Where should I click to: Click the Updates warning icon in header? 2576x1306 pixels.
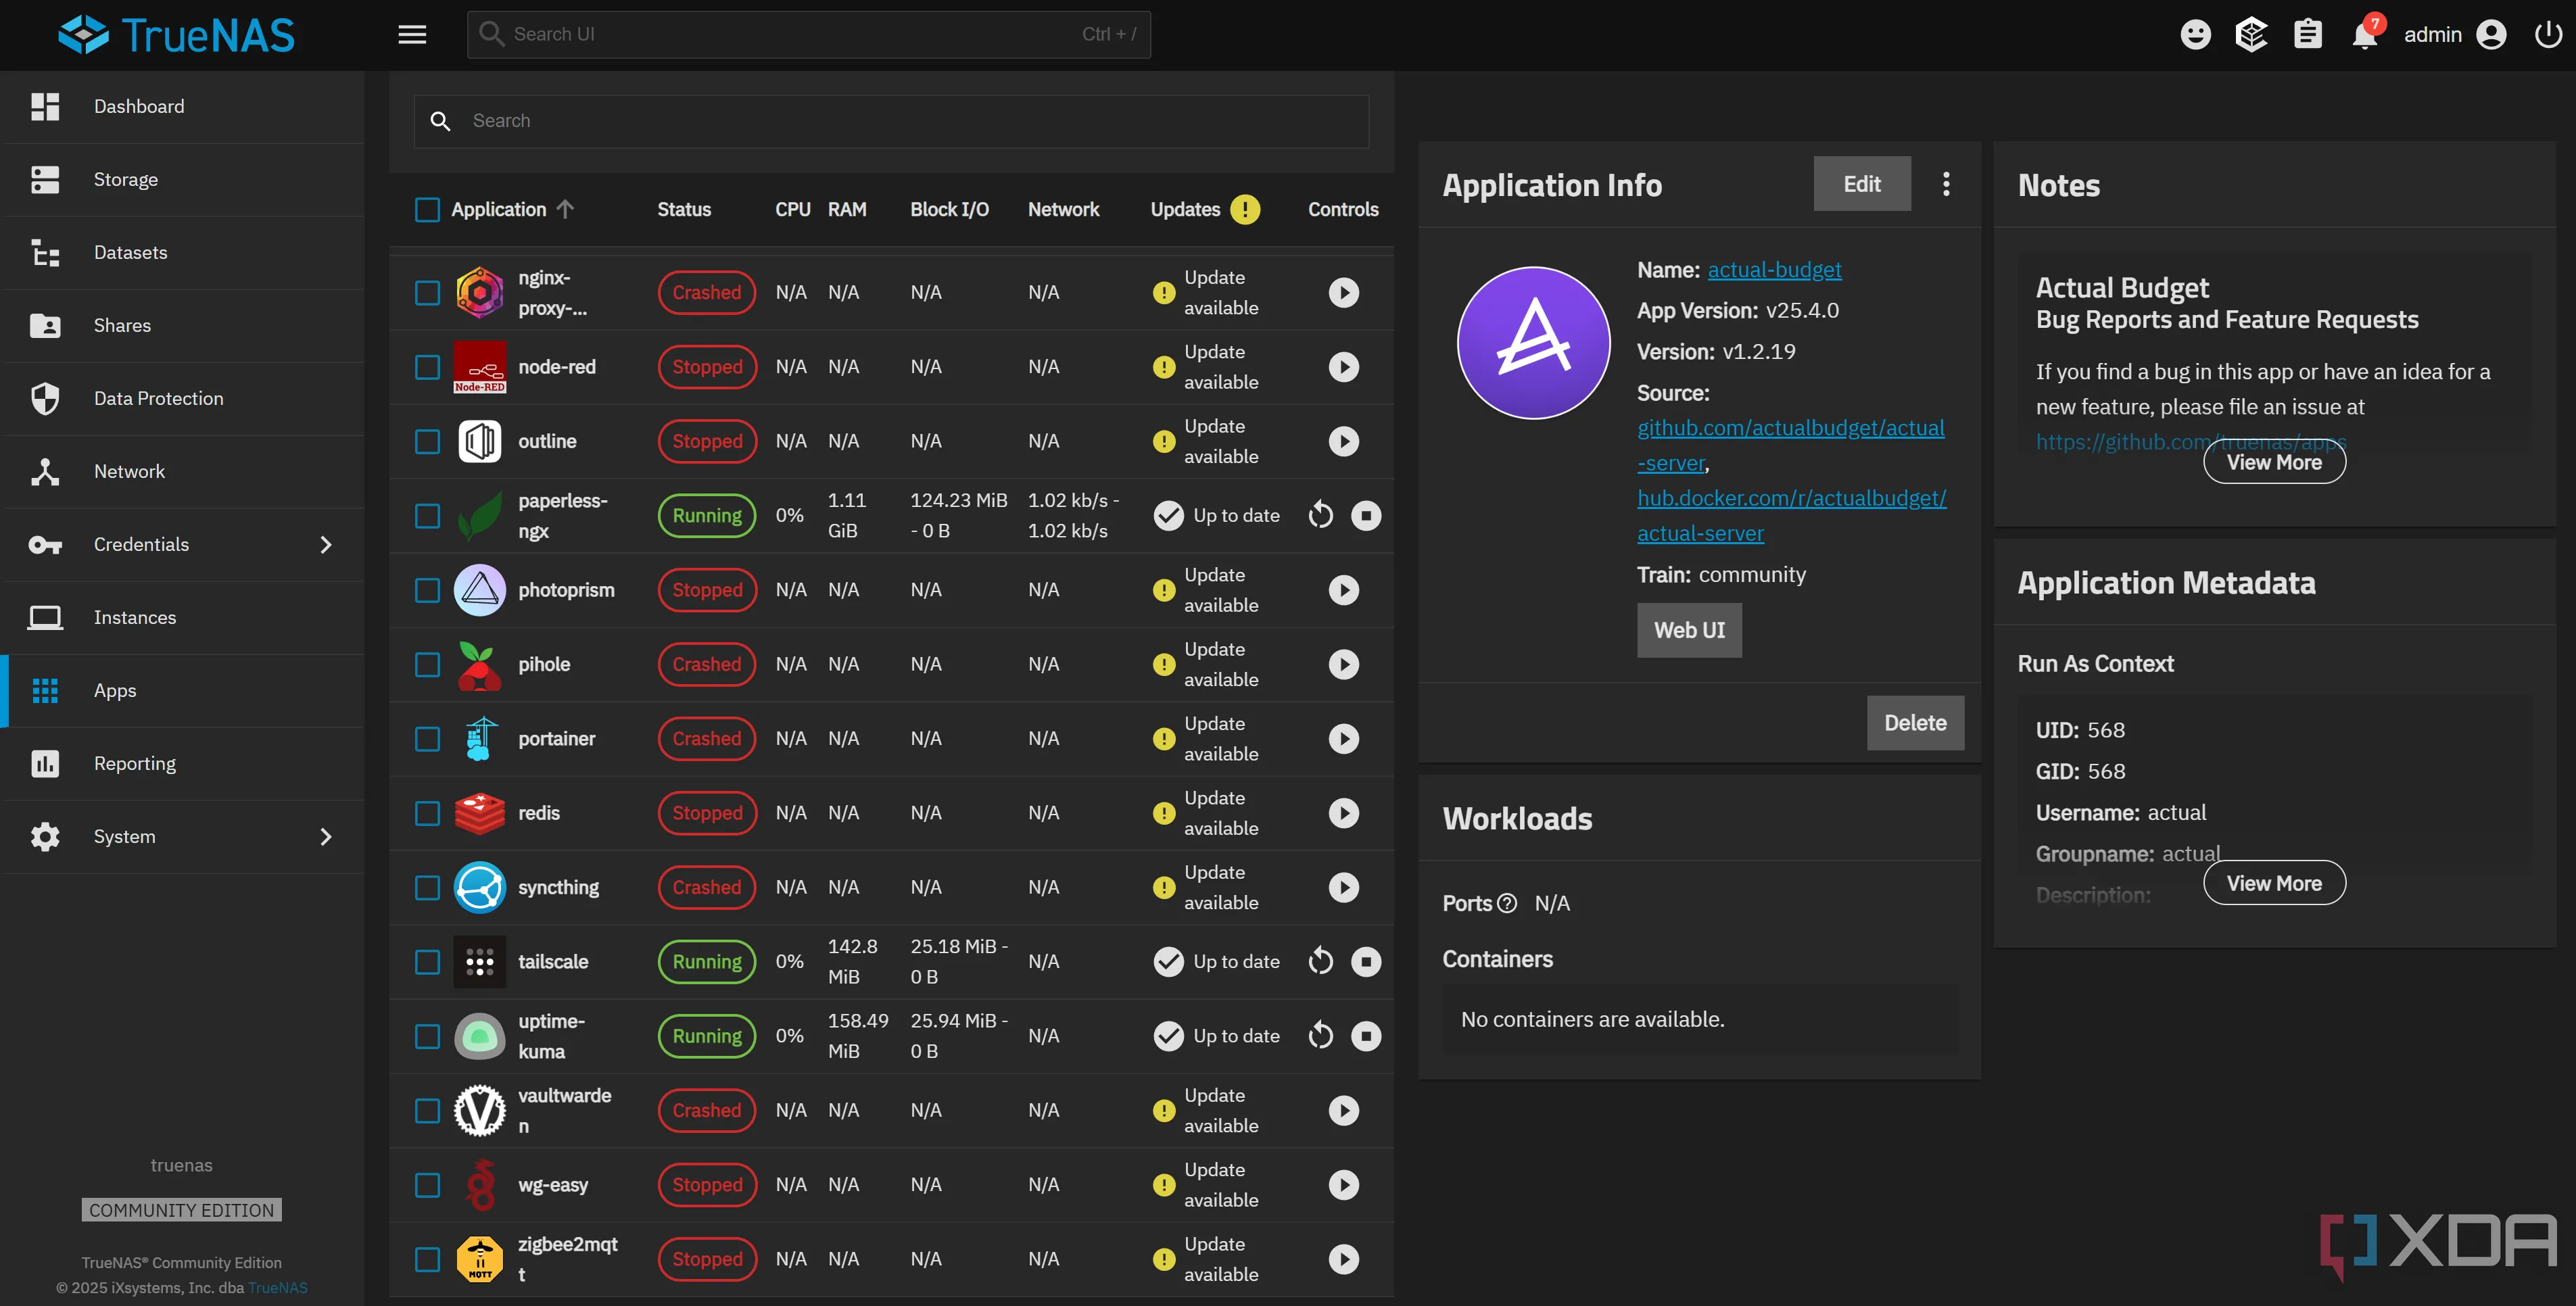1244,209
